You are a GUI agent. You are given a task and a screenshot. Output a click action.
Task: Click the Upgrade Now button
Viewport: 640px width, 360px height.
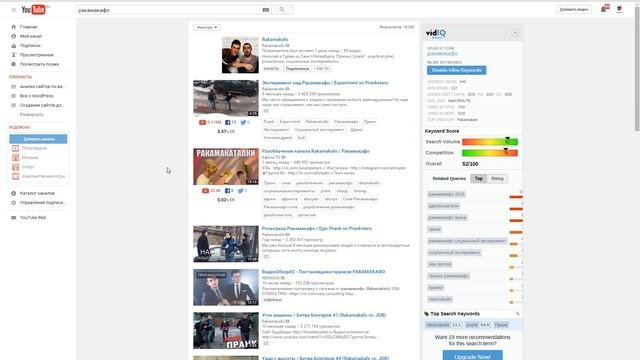(473, 356)
